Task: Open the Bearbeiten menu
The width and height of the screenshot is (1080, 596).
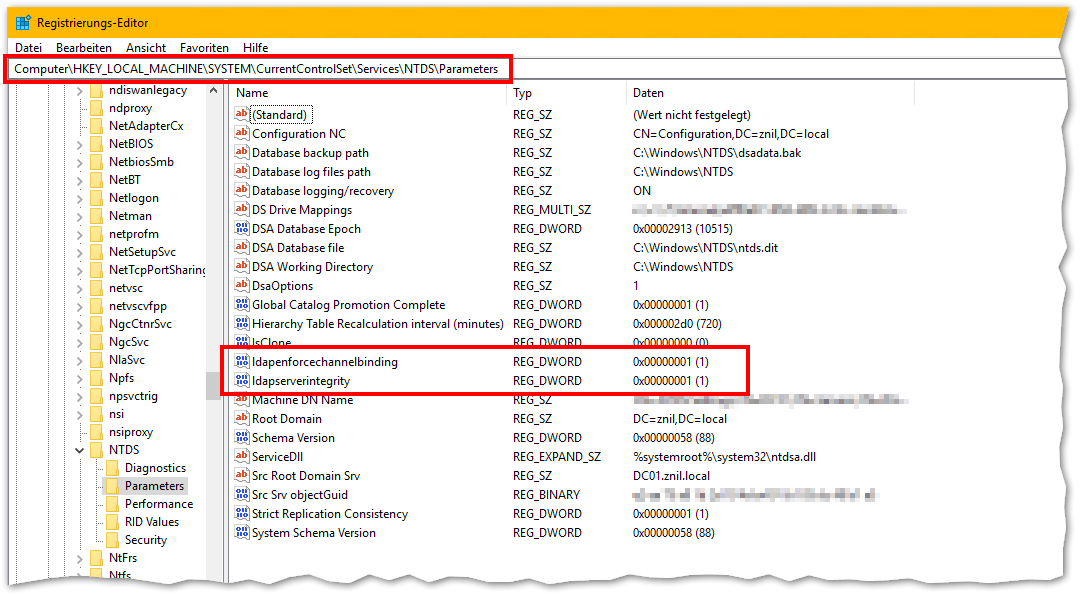Action: (x=83, y=47)
